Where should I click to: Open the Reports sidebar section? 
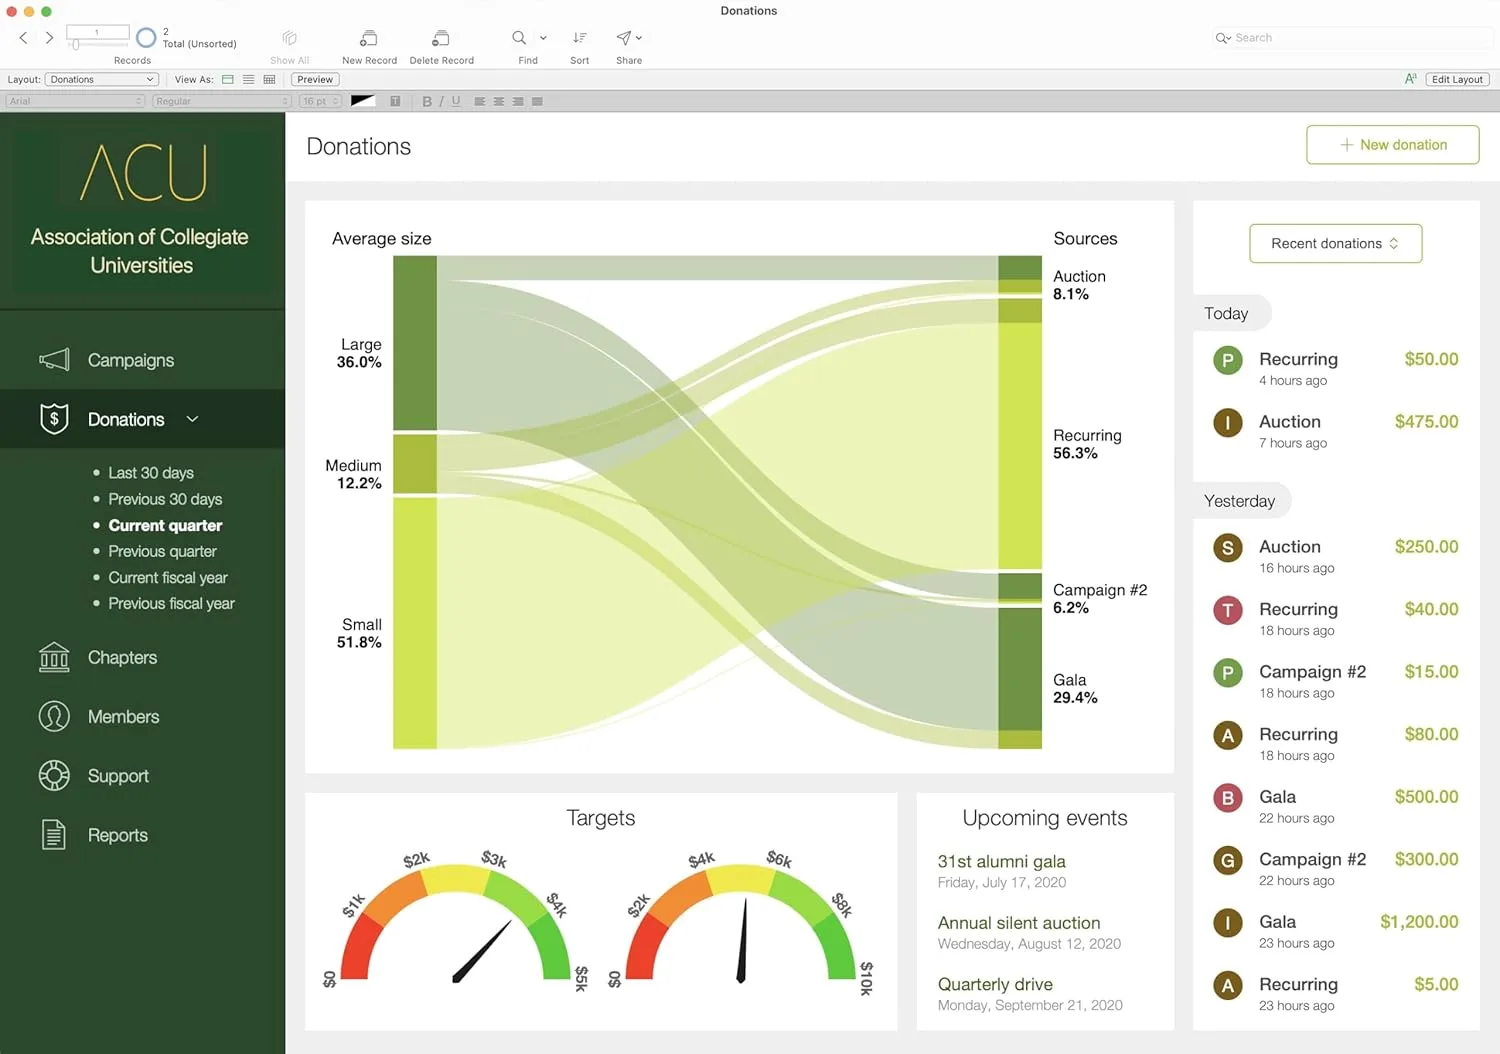click(117, 835)
